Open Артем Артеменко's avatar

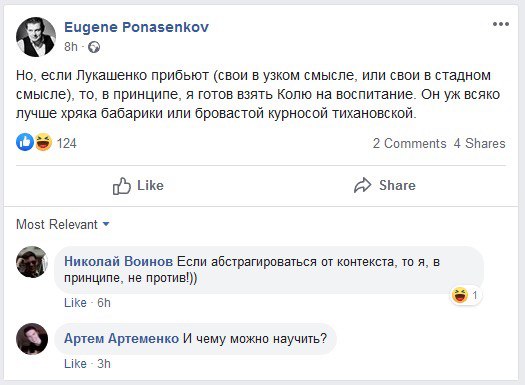(x=32, y=339)
